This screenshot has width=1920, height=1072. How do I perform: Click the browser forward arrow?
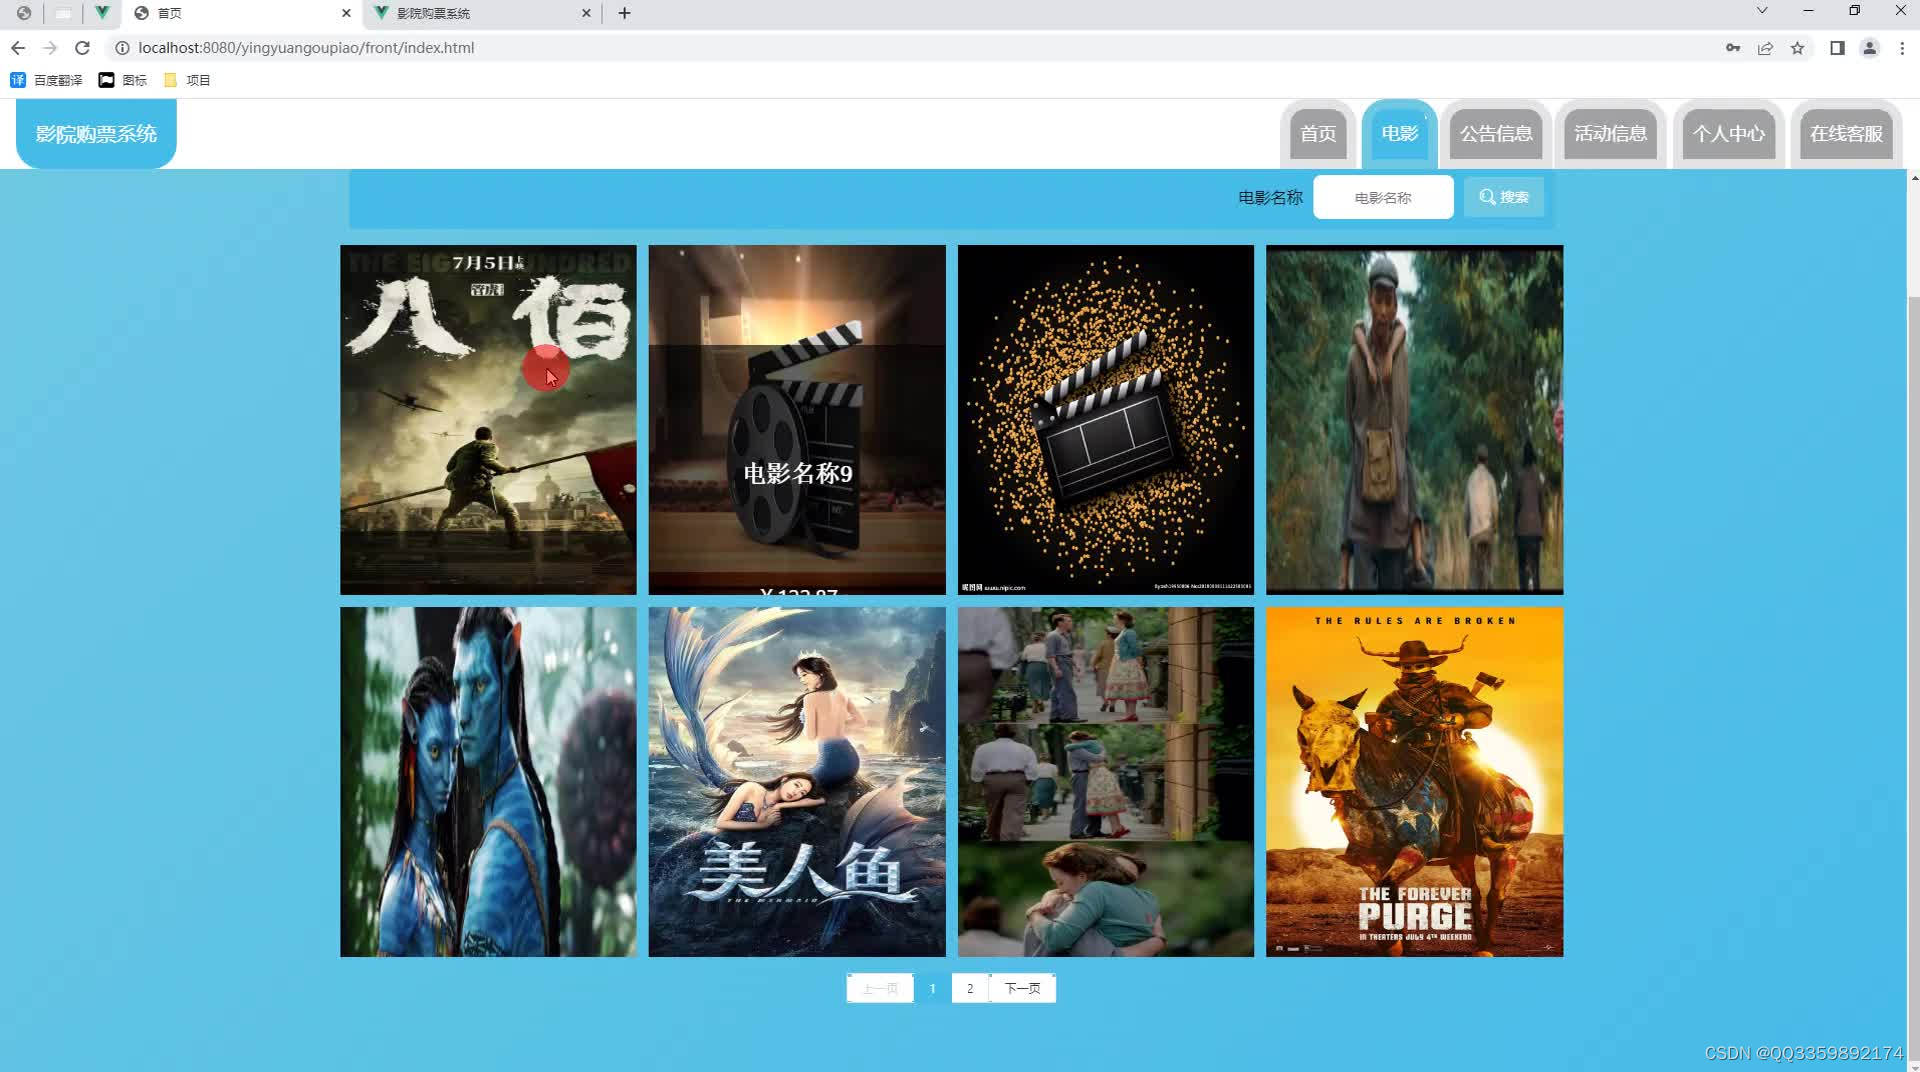50,48
